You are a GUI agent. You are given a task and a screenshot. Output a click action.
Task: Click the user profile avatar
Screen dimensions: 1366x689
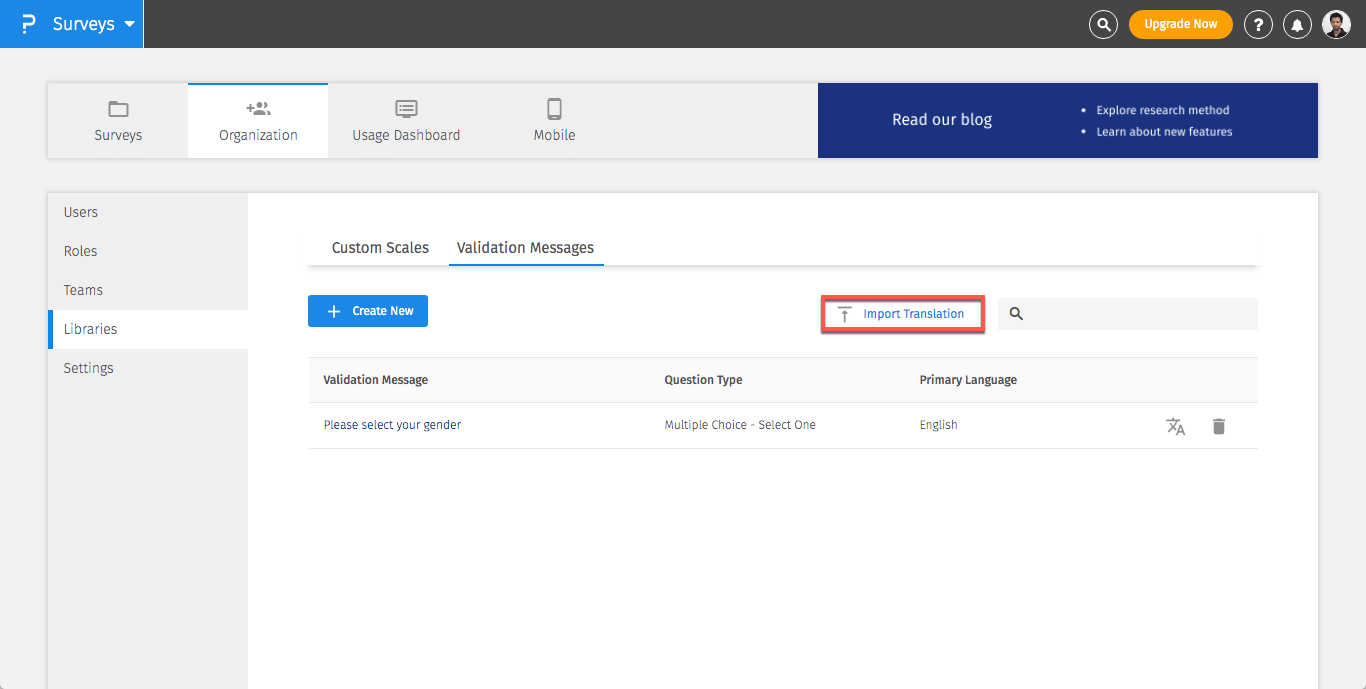coord(1336,24)
